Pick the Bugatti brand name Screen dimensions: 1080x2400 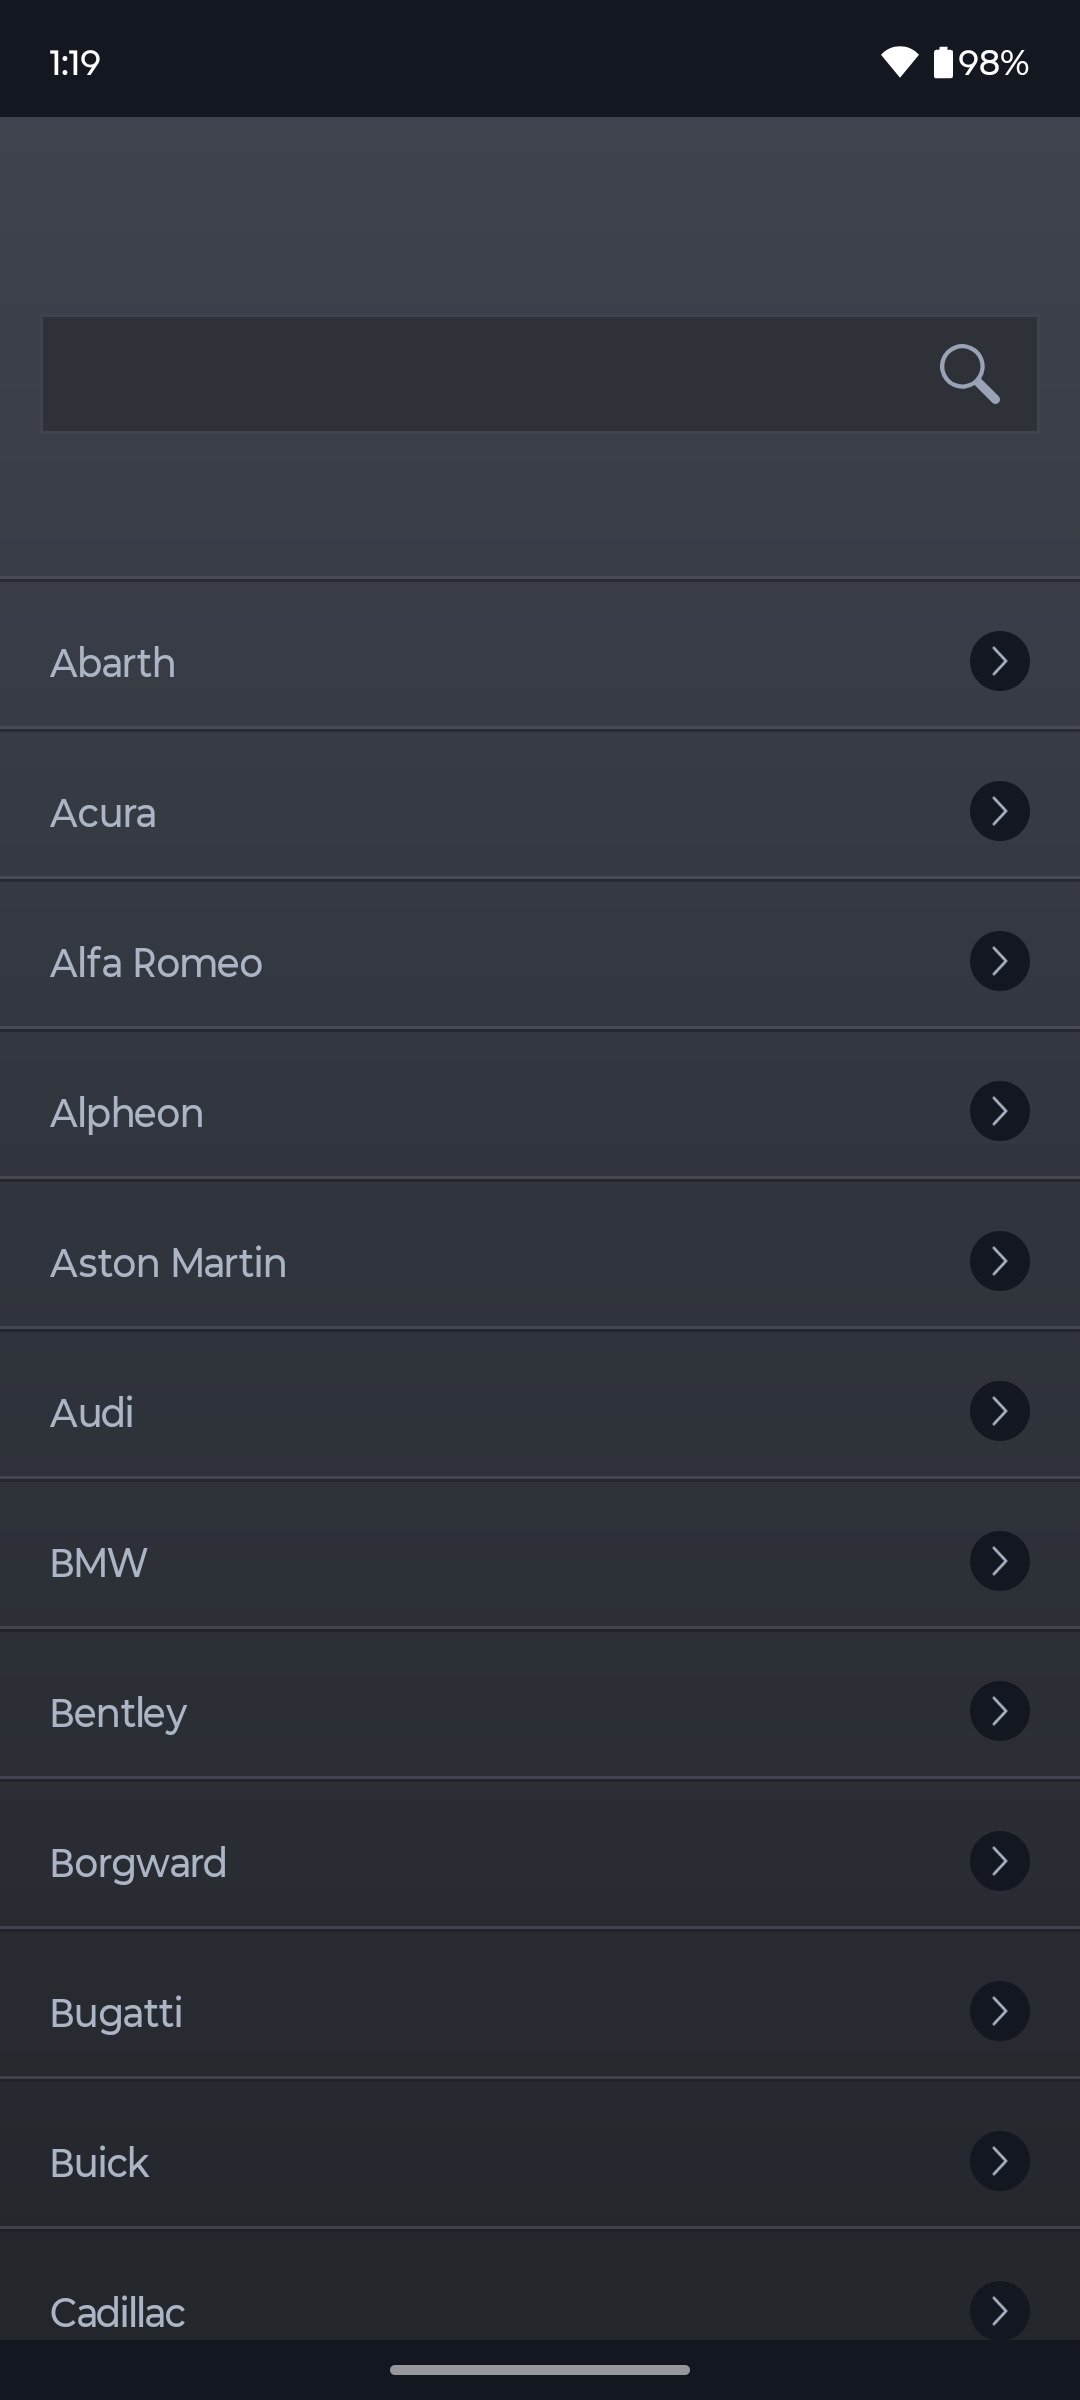(x=116, y=2013)
